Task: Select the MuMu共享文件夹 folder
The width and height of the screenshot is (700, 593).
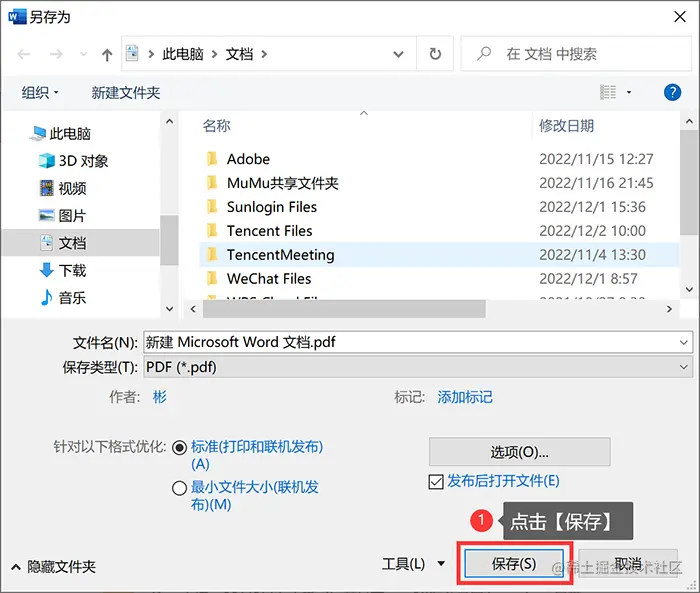Action: click(x=439, y=183)
